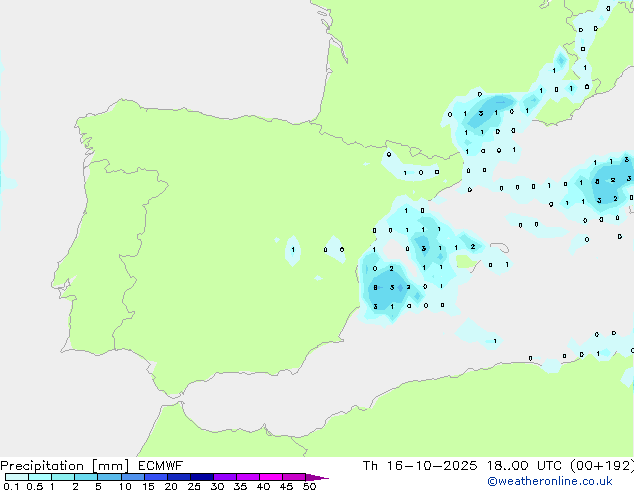This screenshot has width=634, height=490.
Task: Click the 40 to 45 mm magenta swatch
Action: tap(271, 477)
